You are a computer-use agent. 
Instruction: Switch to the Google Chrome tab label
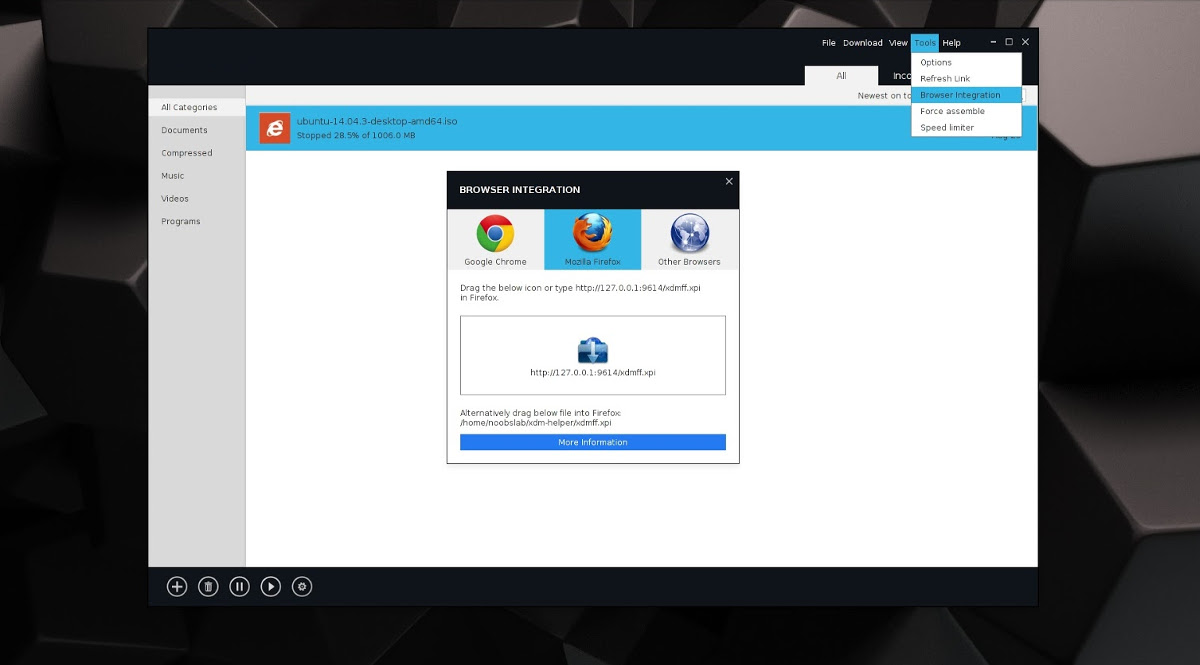pos(495,262)
